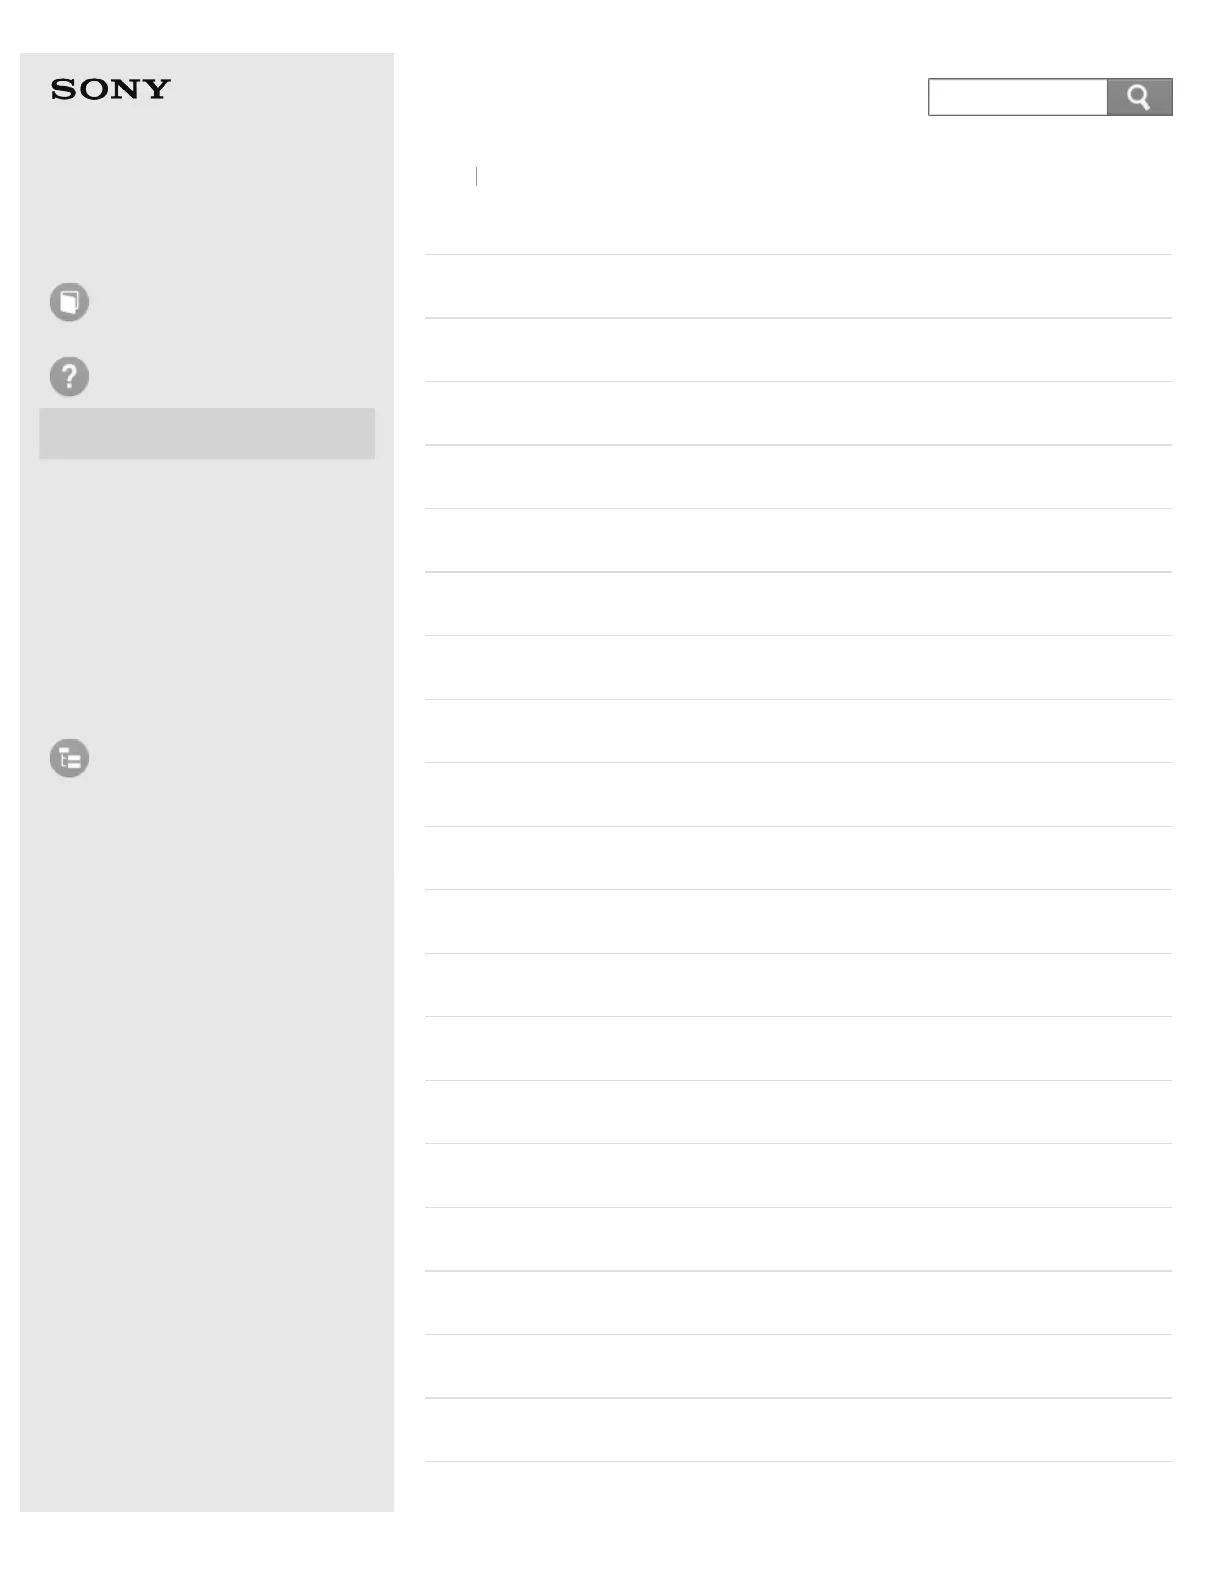The image size is (1224, 1584).
Task: Click the breadcrumb item left of the separator
Action: click(x=448, y=177)
